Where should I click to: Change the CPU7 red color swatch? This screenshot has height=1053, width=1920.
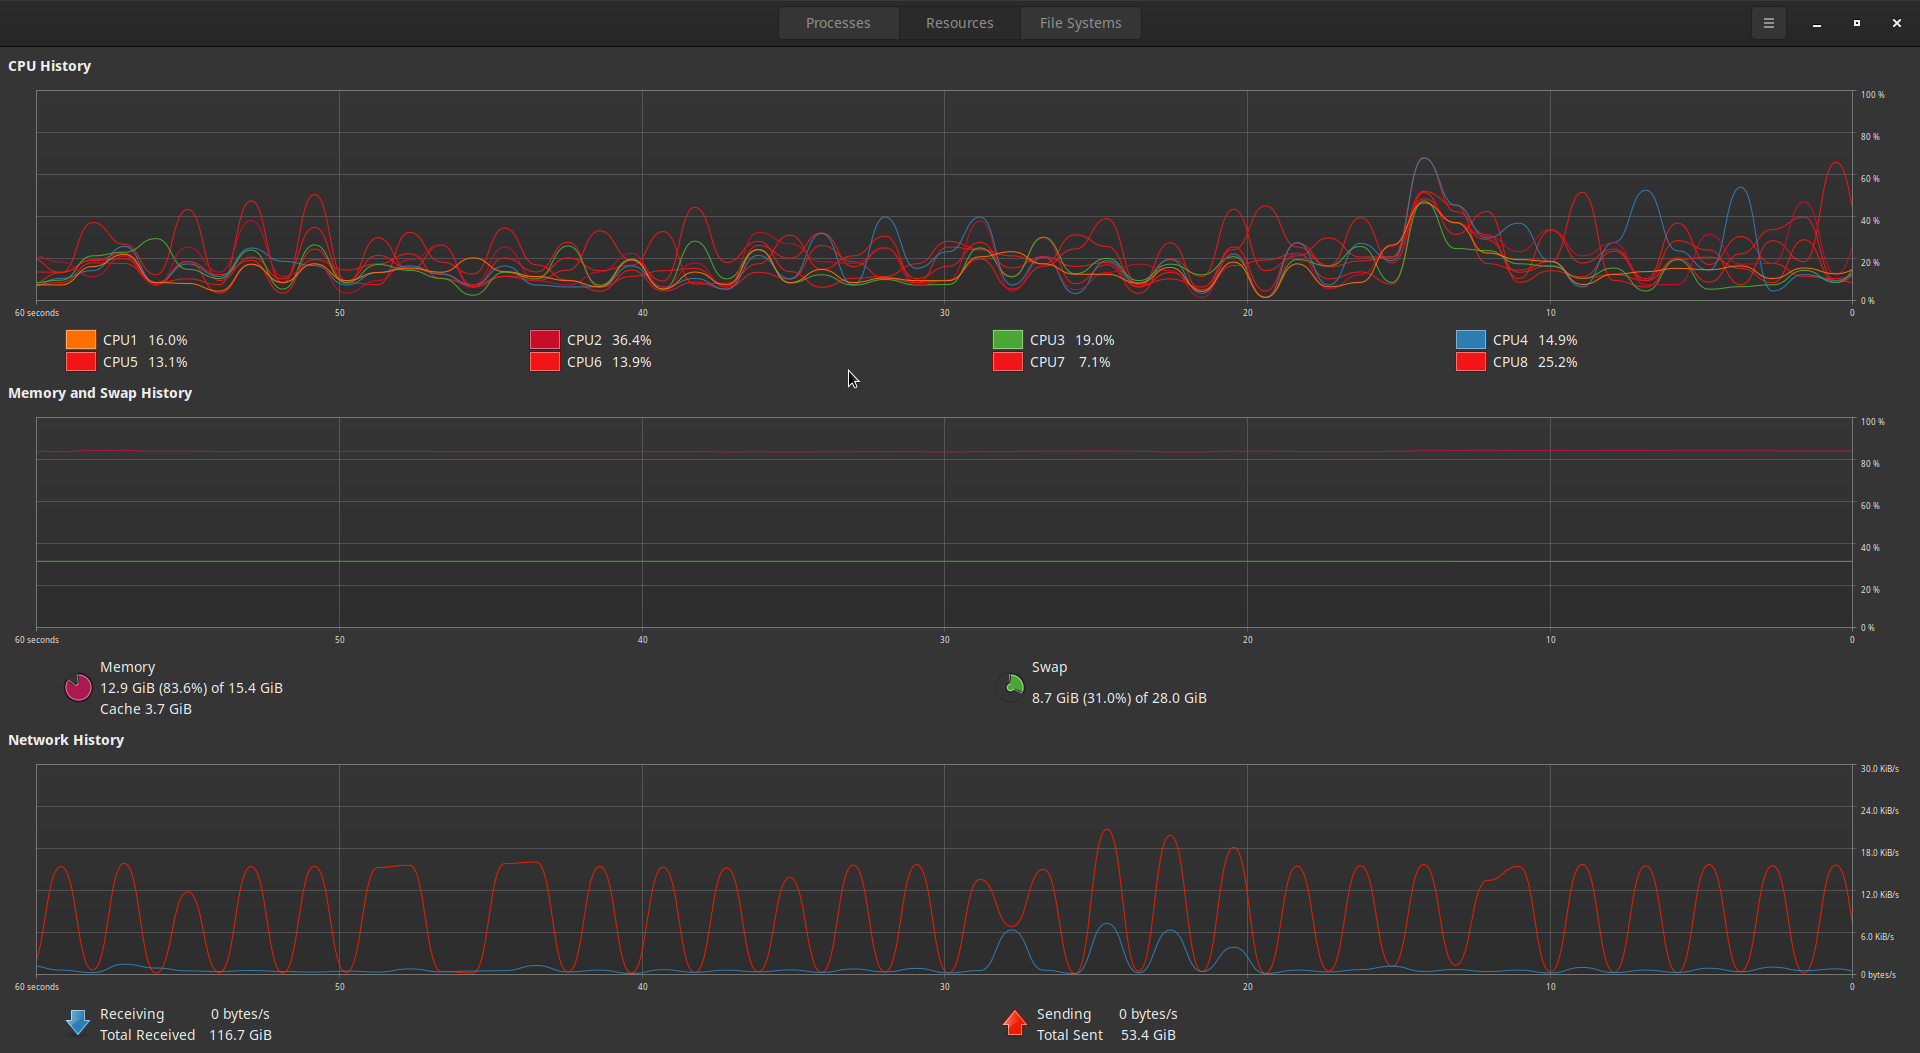[x=1008, y=362]
